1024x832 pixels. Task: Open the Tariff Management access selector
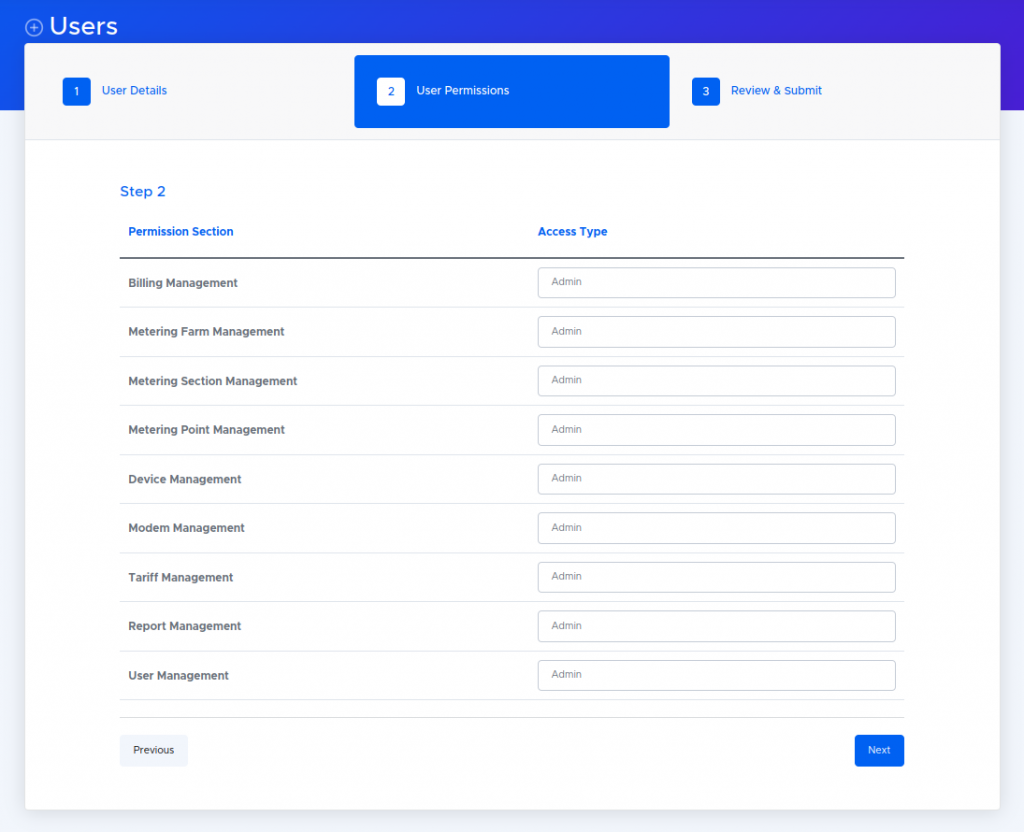tap(716, 576)
